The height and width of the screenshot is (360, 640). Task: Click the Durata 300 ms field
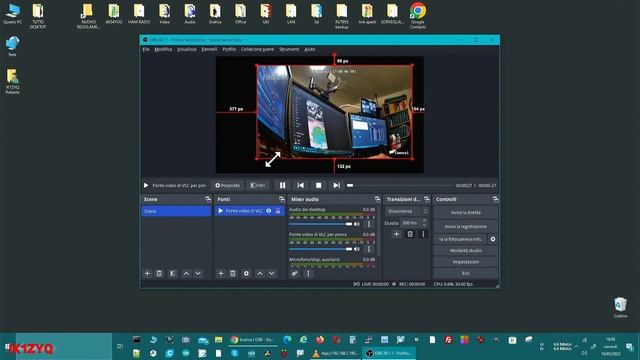click(x=410, y=223)
